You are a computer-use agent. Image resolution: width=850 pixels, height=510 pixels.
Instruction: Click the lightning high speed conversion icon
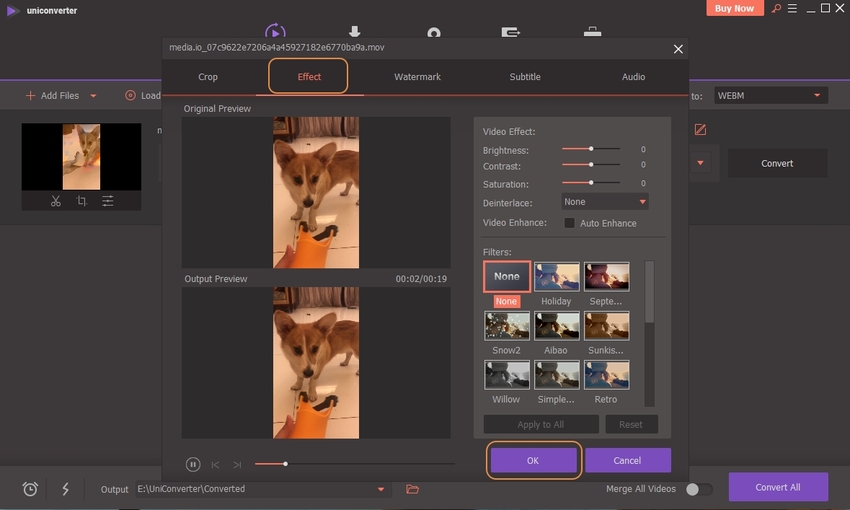[x=66, y=489]
